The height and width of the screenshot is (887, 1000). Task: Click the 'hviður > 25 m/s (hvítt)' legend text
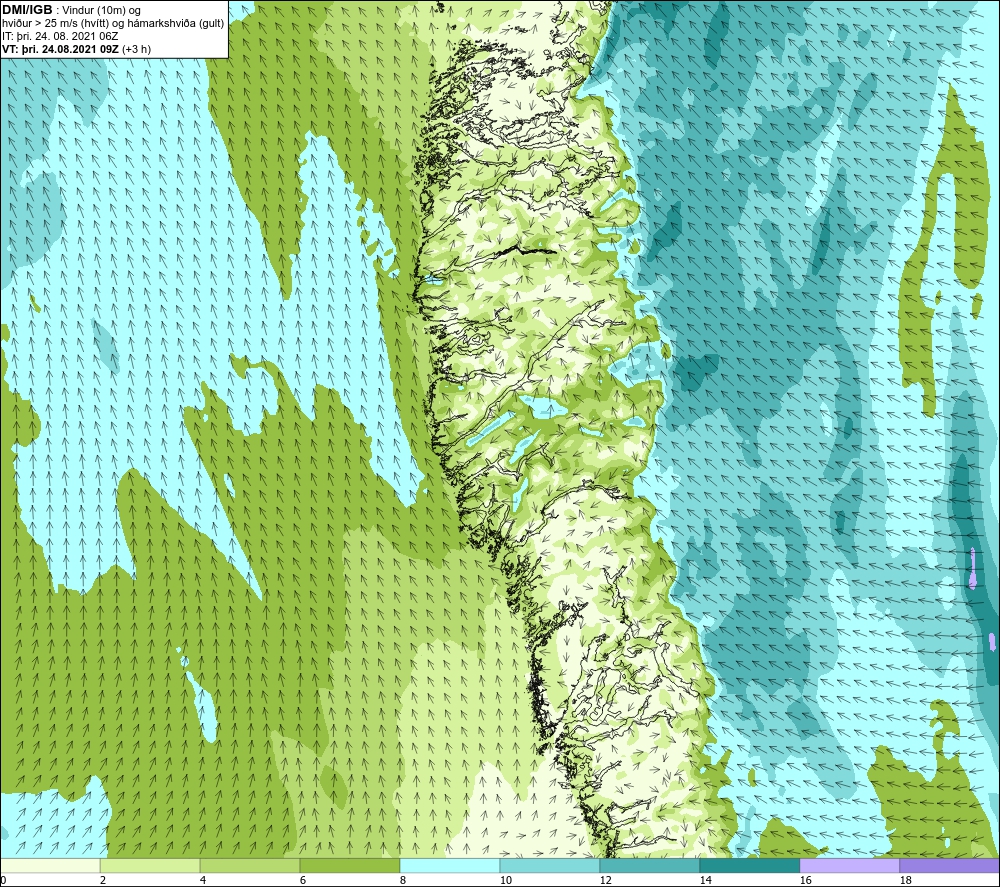pos(55,24)
